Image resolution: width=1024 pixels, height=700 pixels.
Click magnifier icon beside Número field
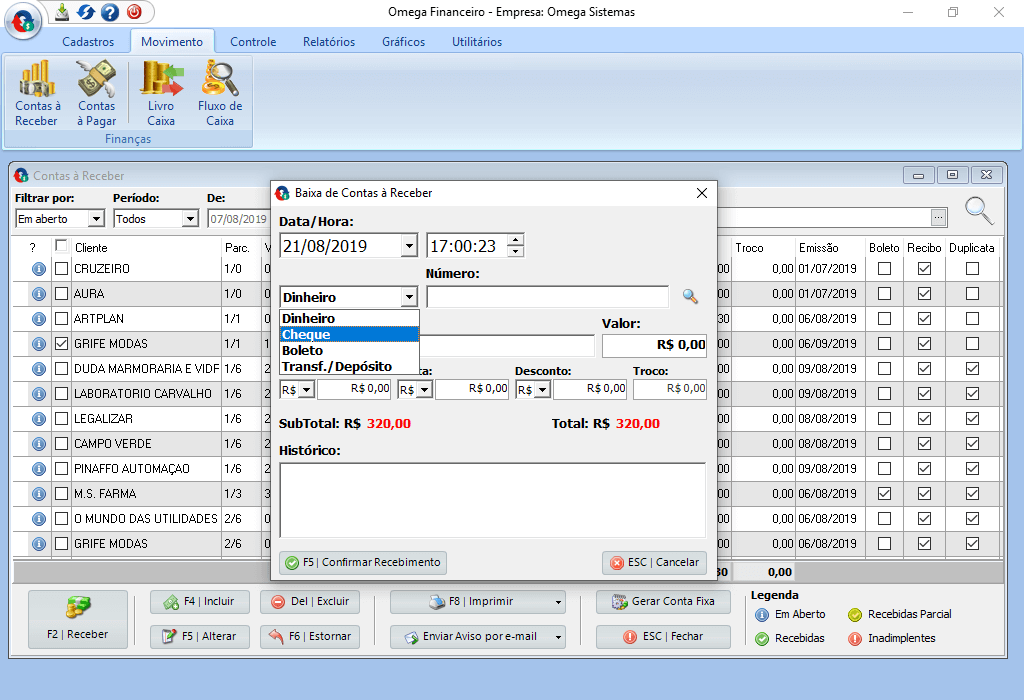pos(690,296)
